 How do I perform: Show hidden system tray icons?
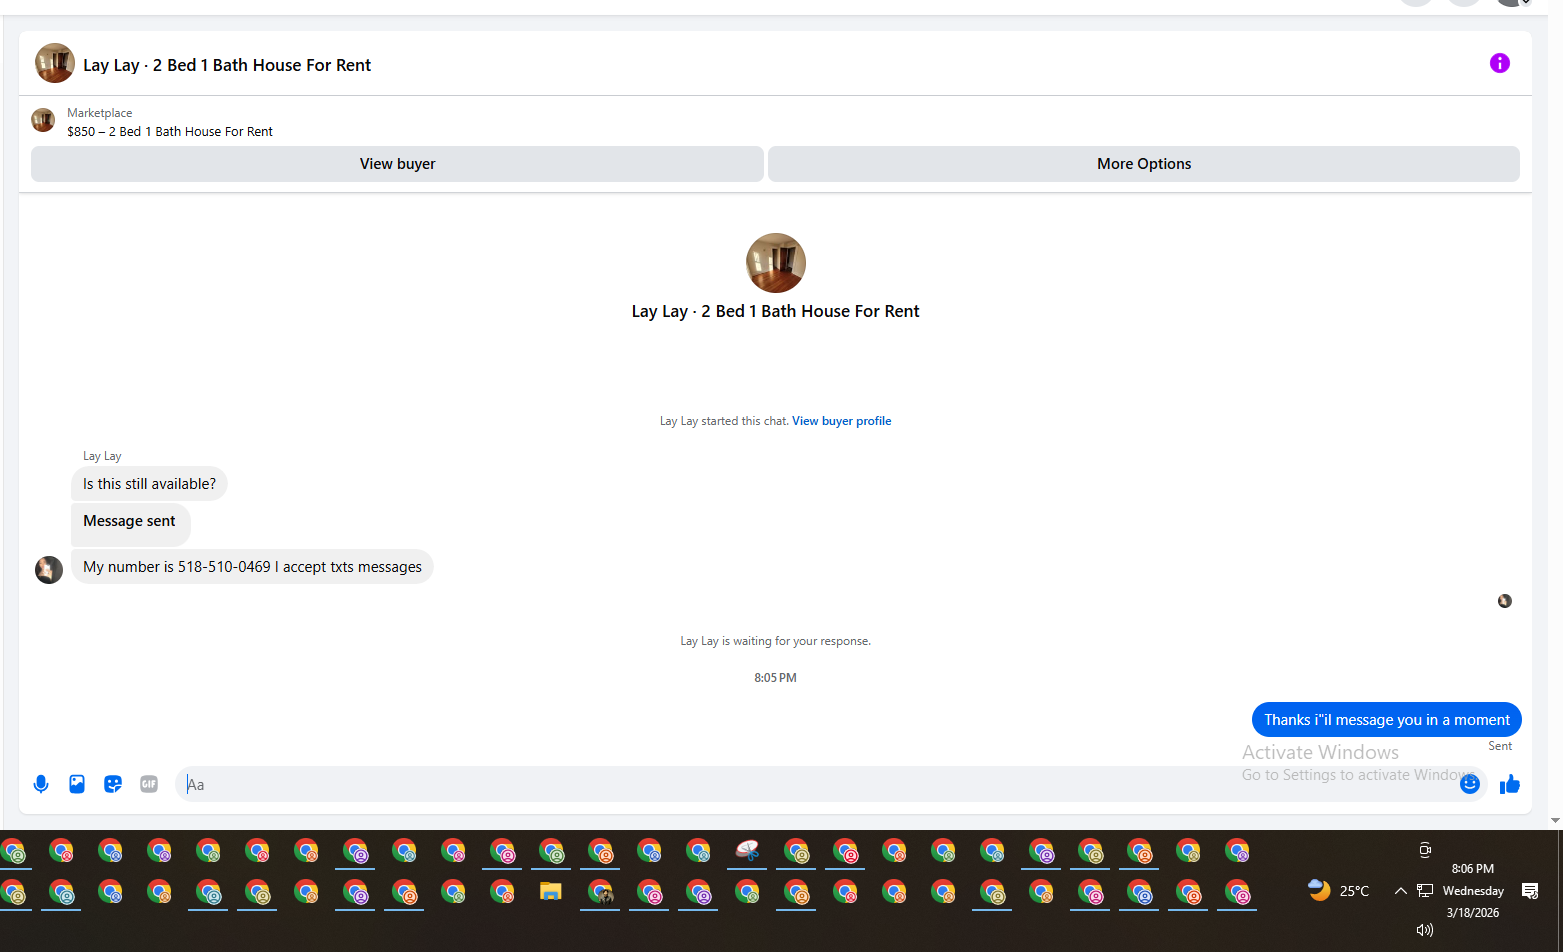(1400, 890)
